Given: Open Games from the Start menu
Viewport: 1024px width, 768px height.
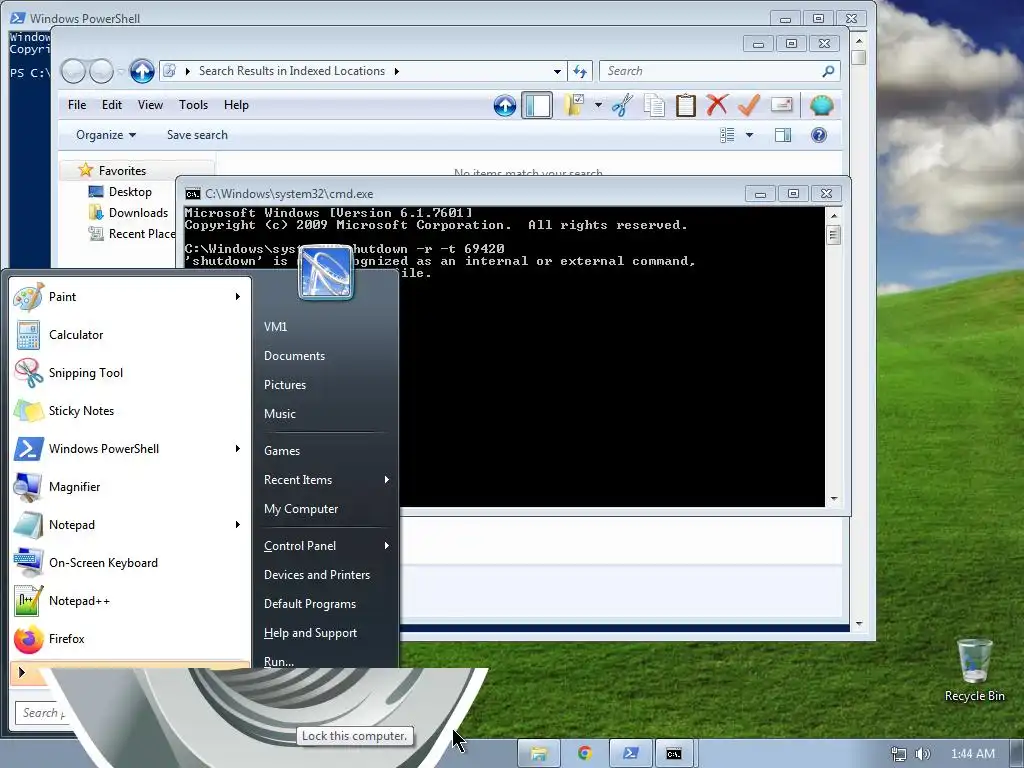Looking at the screenshot, I should (x=281, y=451).
